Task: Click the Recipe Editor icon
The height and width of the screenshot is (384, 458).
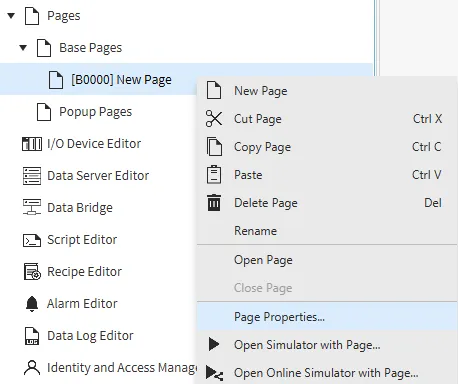Action: (x=32, y=272)
